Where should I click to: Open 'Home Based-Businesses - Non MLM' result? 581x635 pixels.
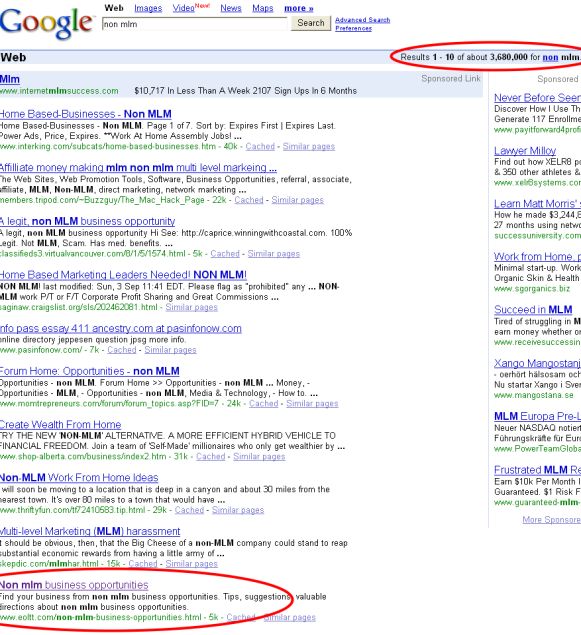(x=85, y=114)
